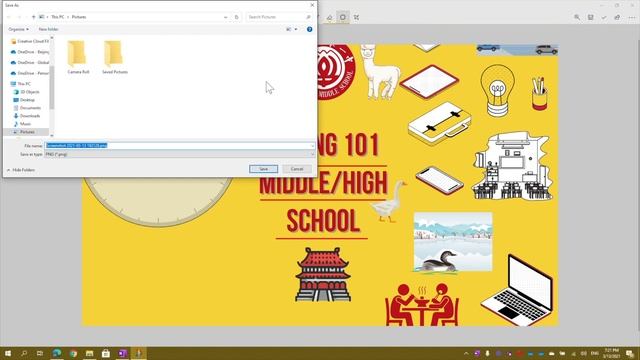640x360 pixels.
Task: Open taskbar Search
Action: (24, 353)
